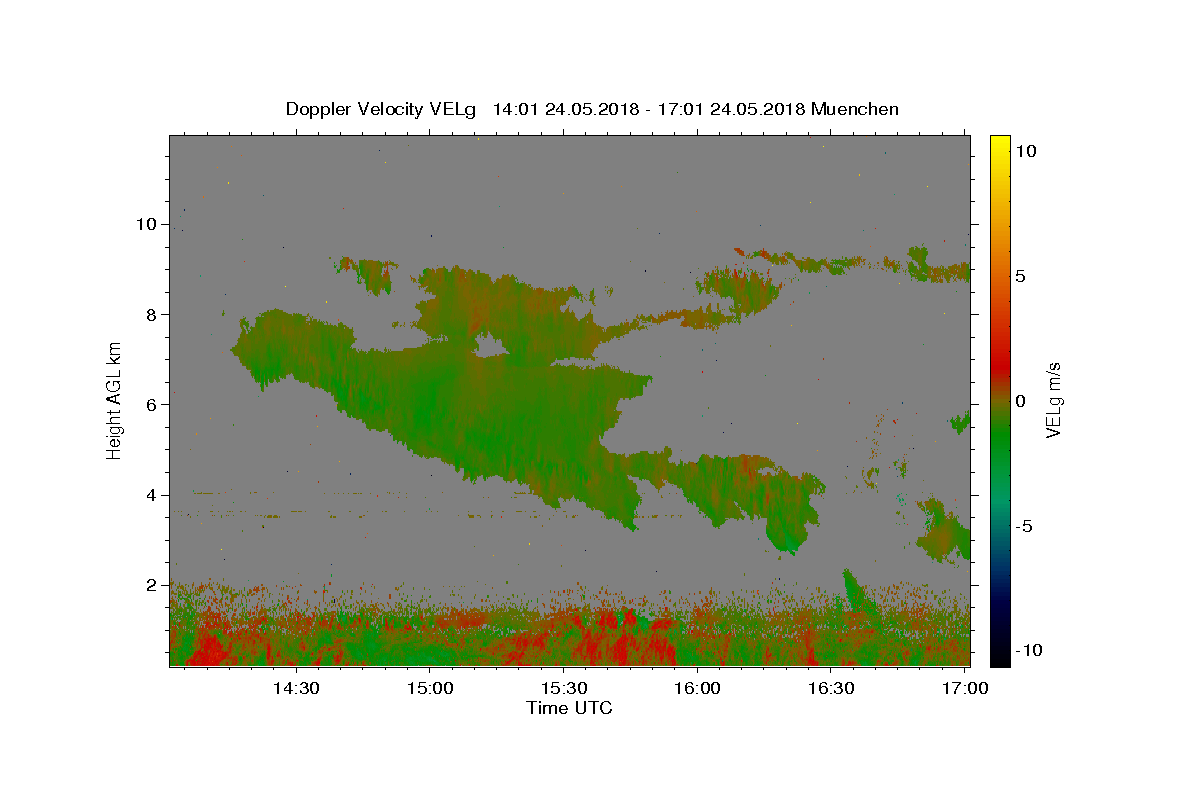Click the small hole inside the large cloud
1200x800 pixels.
point(488,347)
